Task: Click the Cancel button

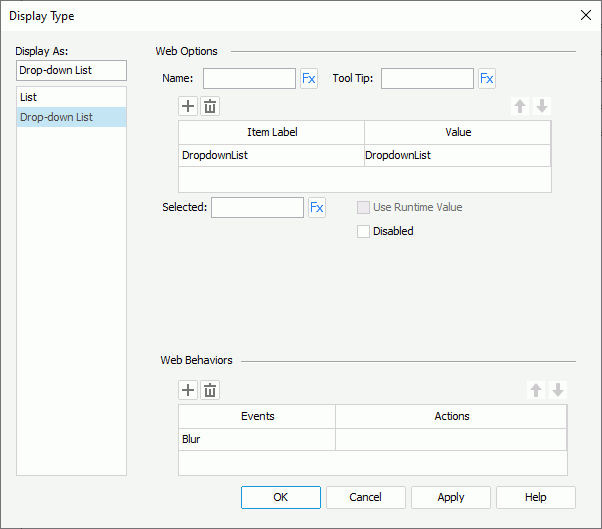Action: coord(366,498)
